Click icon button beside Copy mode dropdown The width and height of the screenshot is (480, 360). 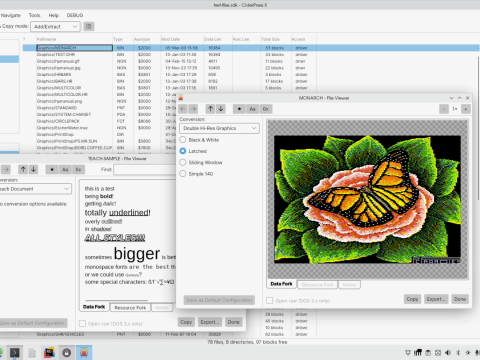[89, 26]
